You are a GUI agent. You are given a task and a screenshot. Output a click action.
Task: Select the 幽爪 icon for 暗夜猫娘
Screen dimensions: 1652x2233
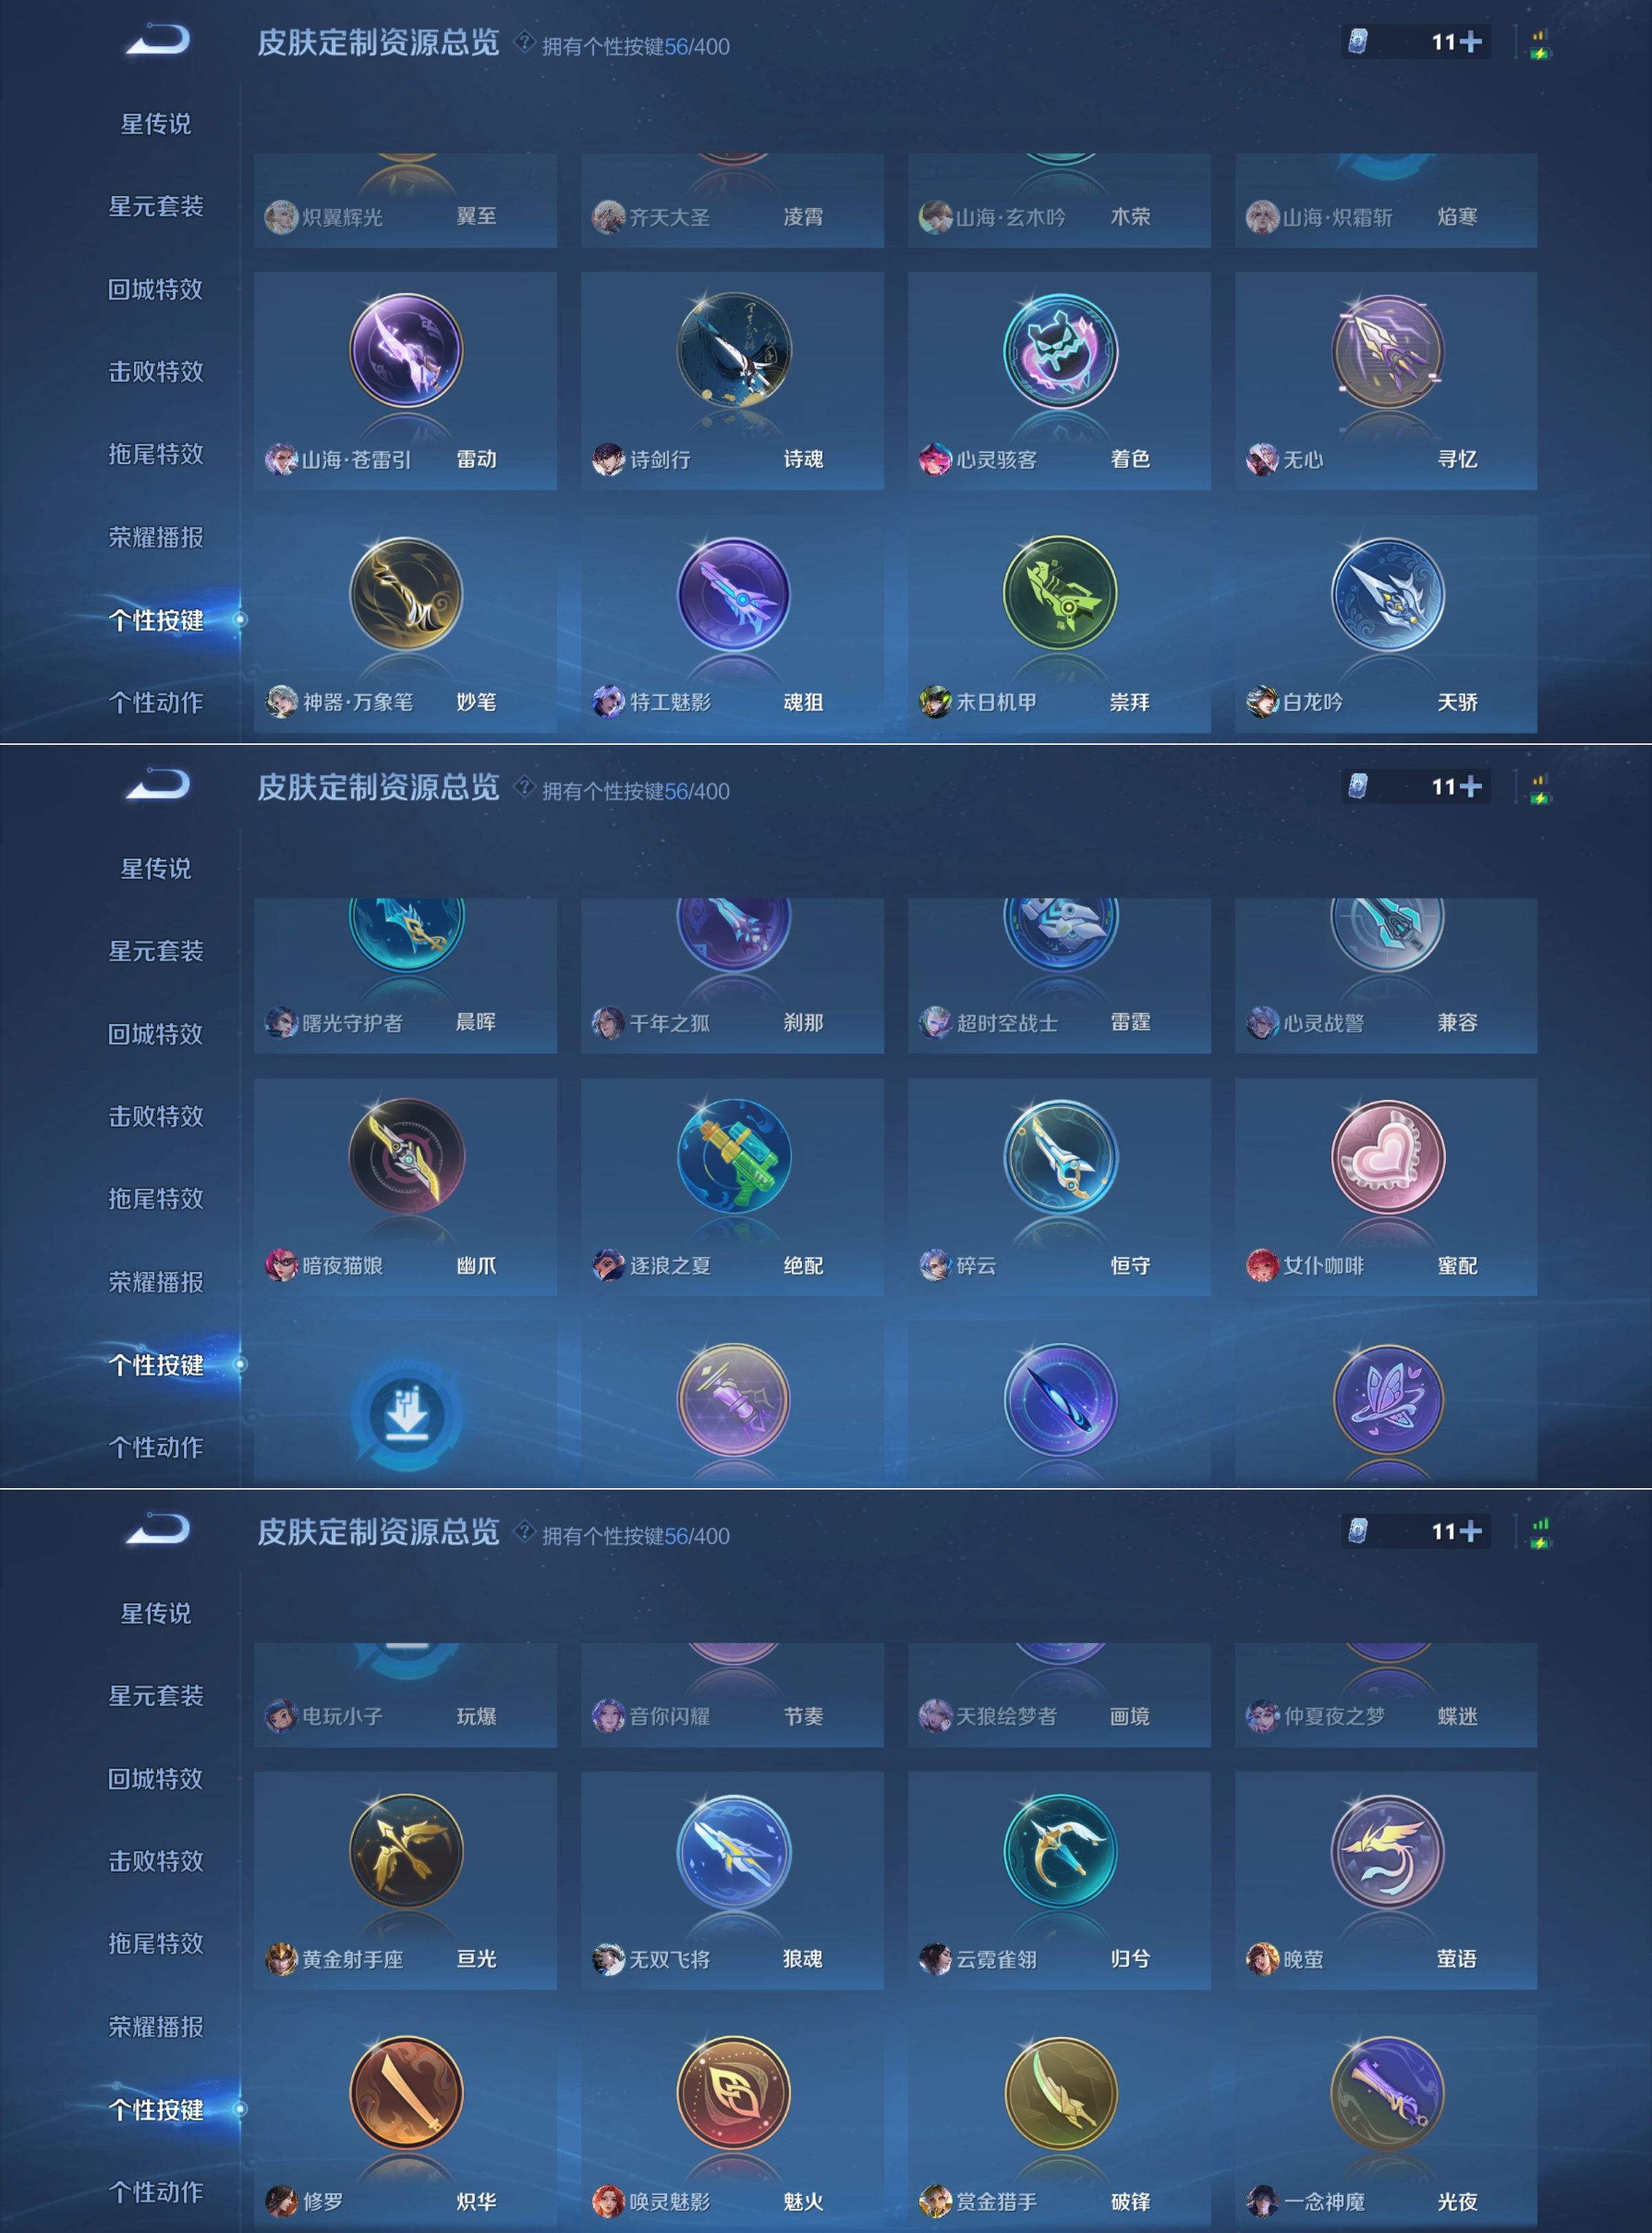click(406, 1156)
